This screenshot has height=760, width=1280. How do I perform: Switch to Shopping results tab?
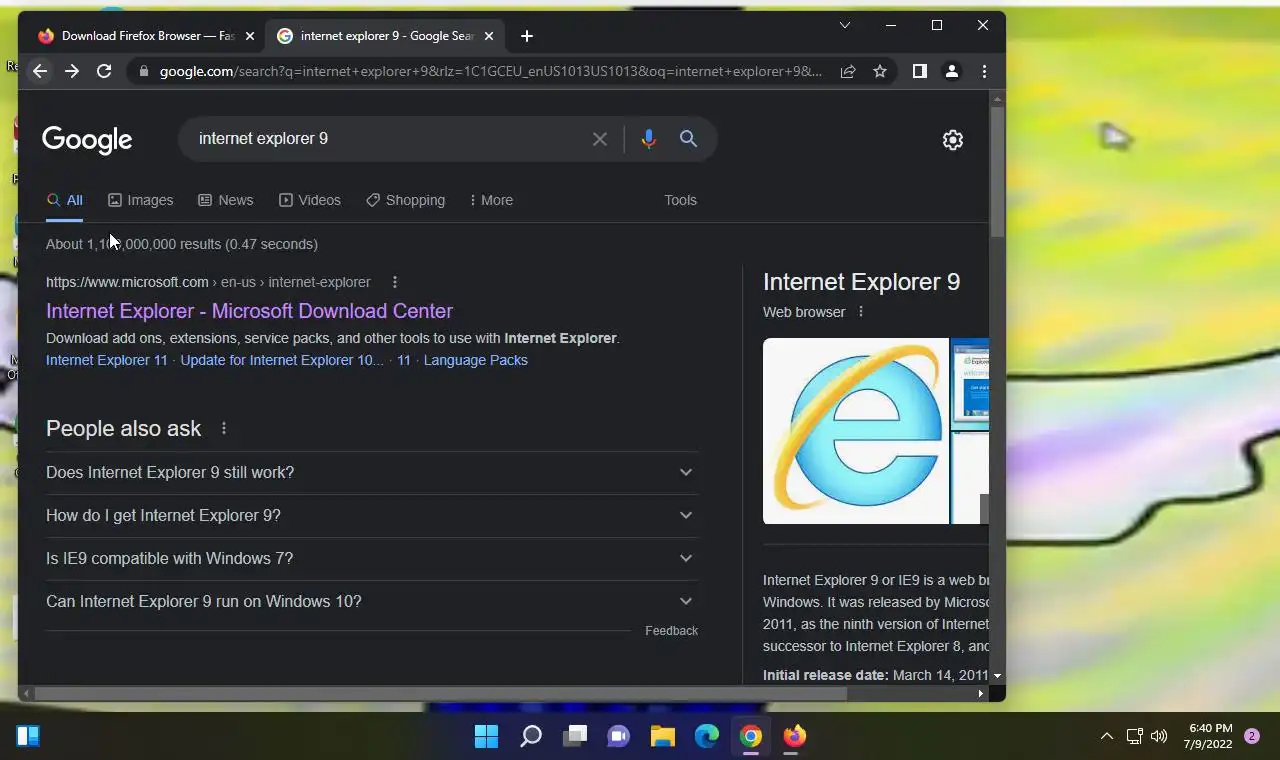pyautogui.click(x=405, y=200)
